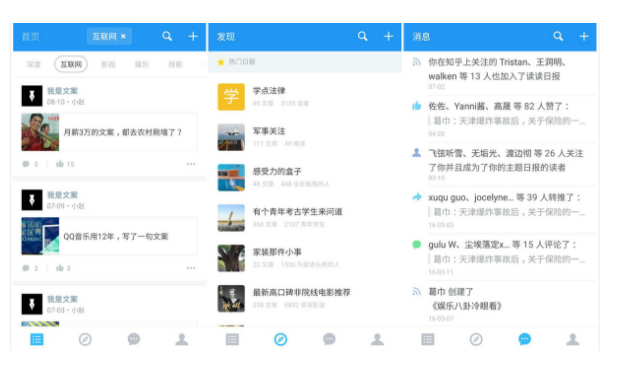Tap blue home feed icon in first screen
This screenshot has height=377, width=627.
(37, 339)
